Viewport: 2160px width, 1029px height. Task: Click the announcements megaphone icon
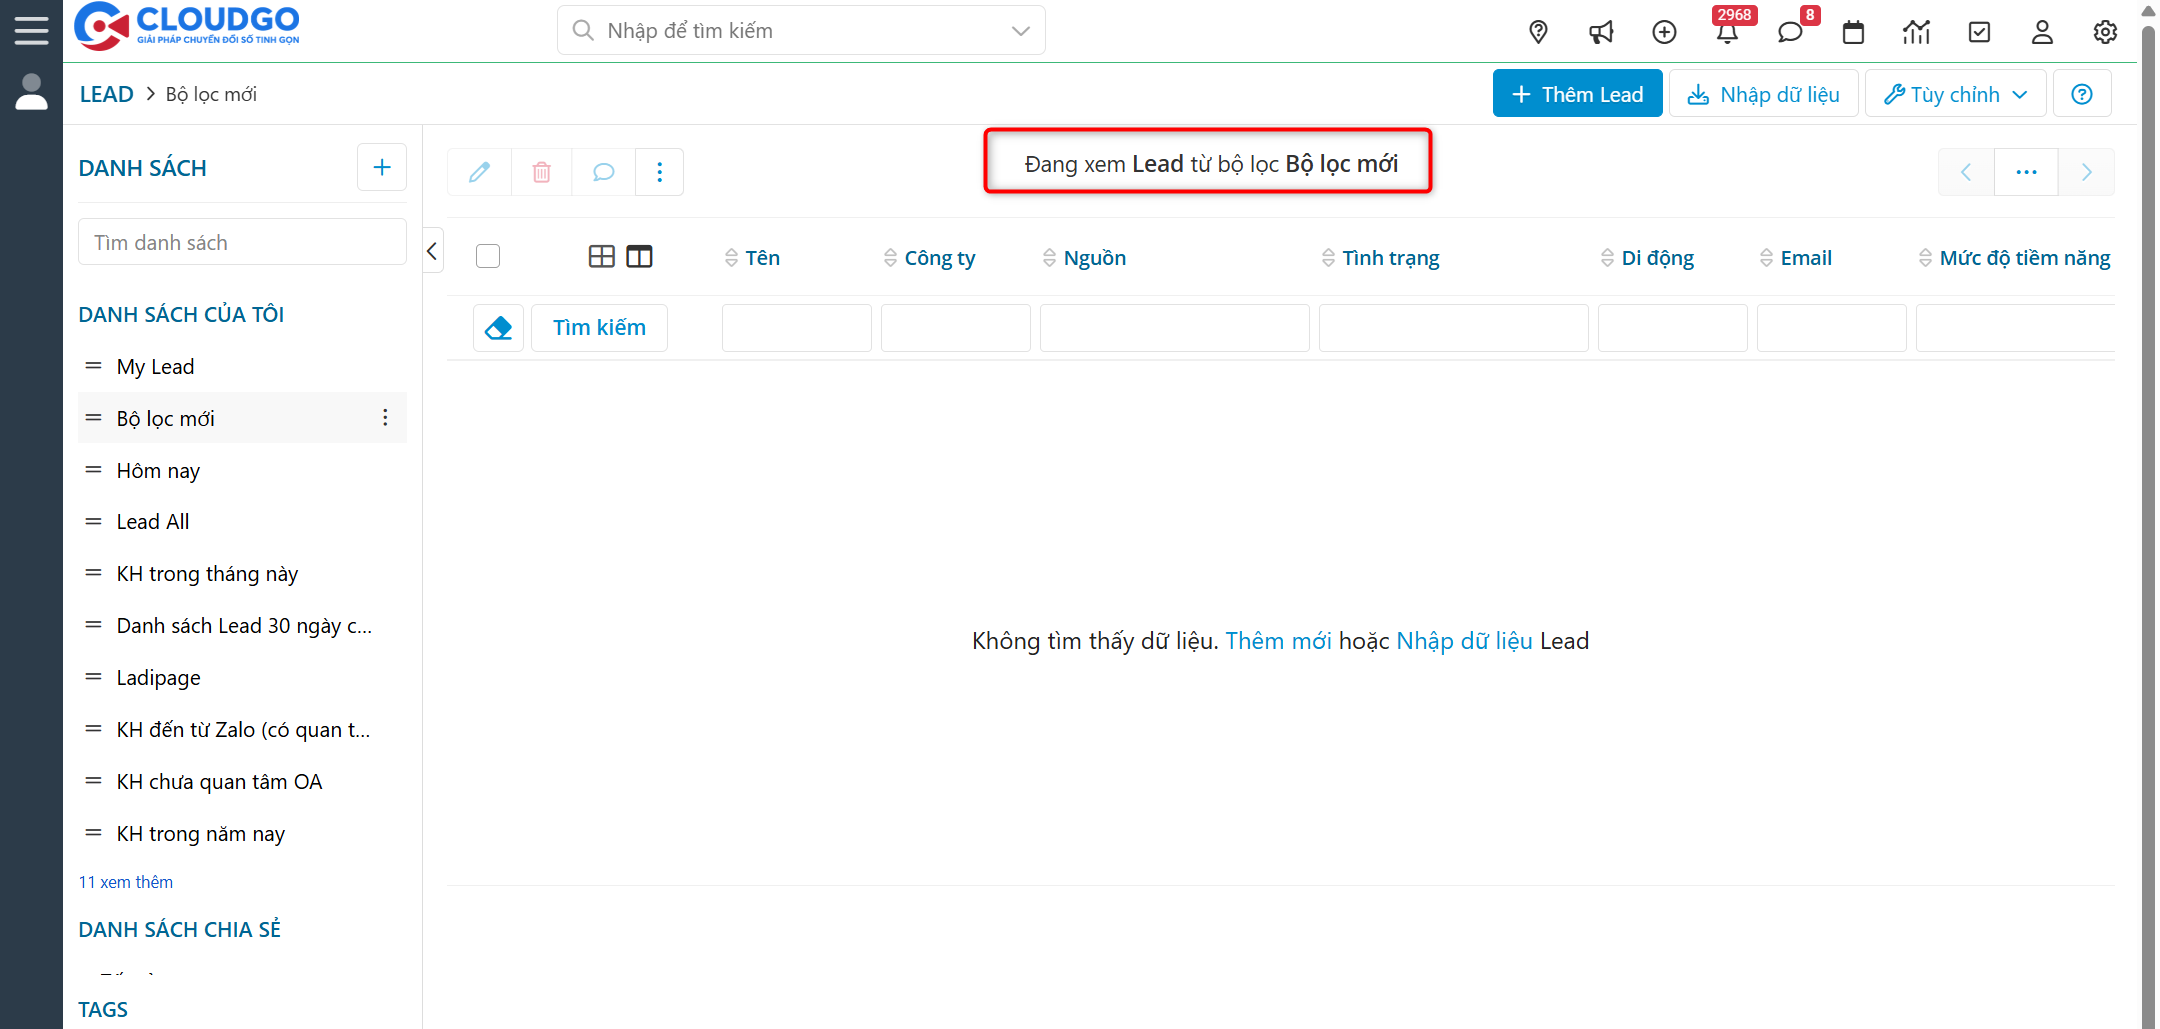pos(1601,31)
